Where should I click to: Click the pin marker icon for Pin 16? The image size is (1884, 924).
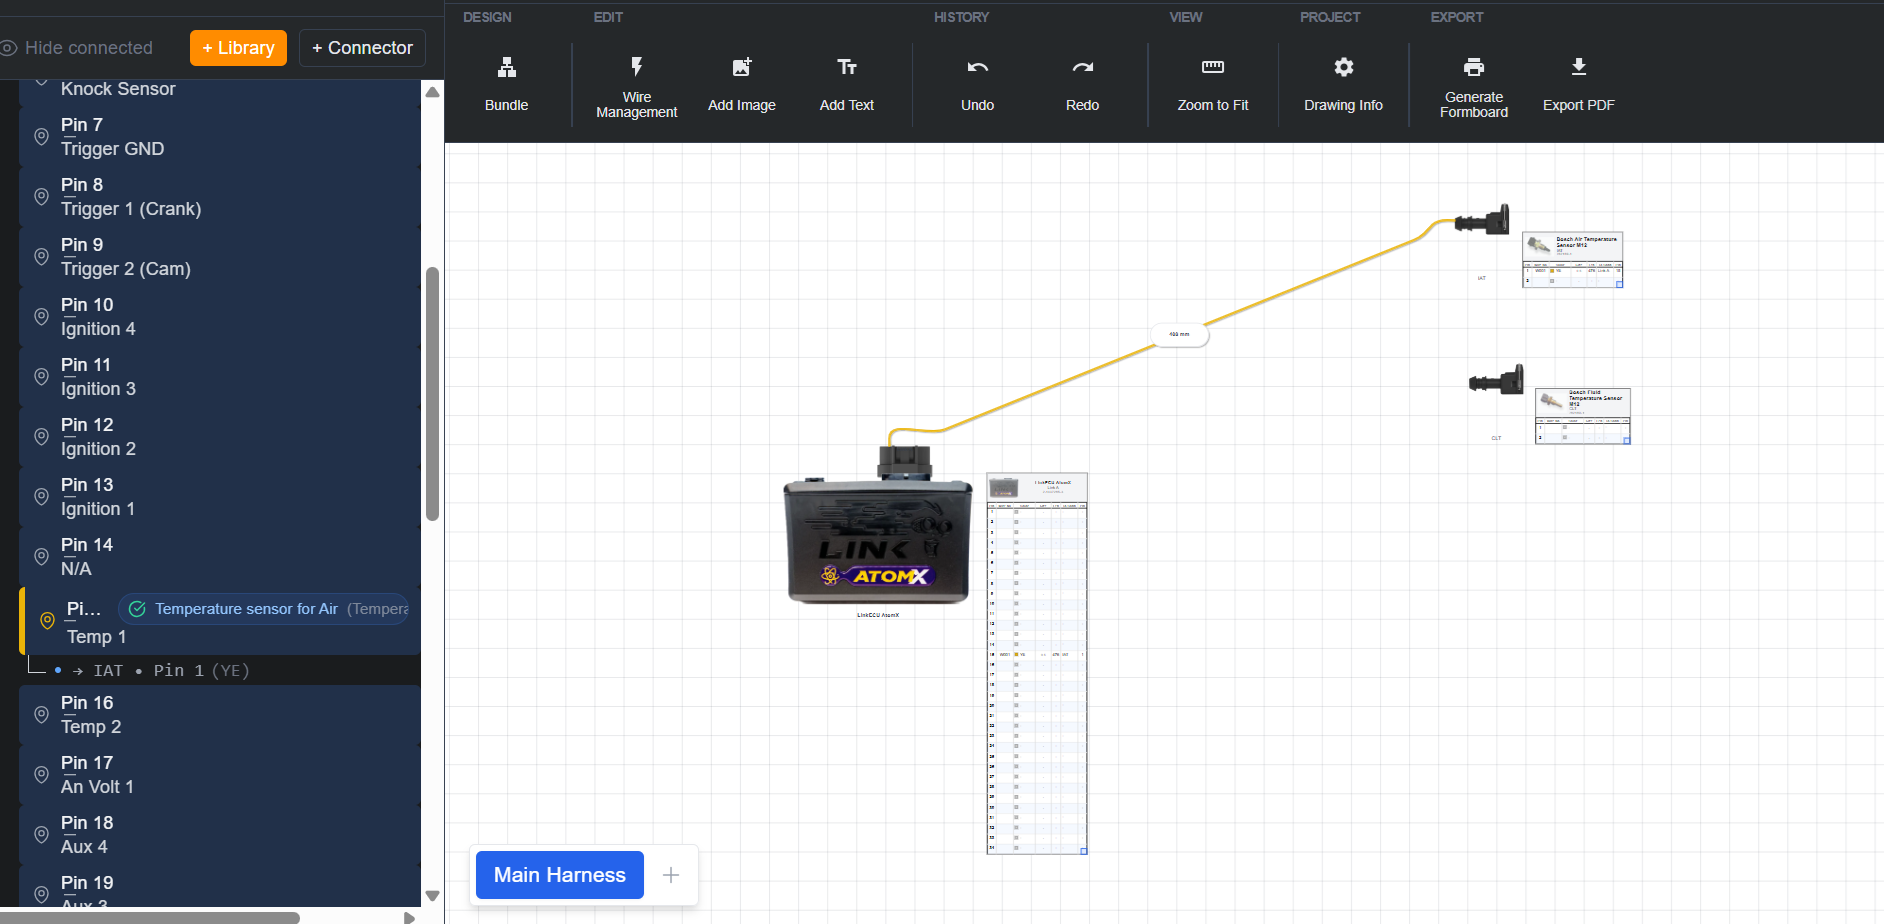[x=41, y=714]
